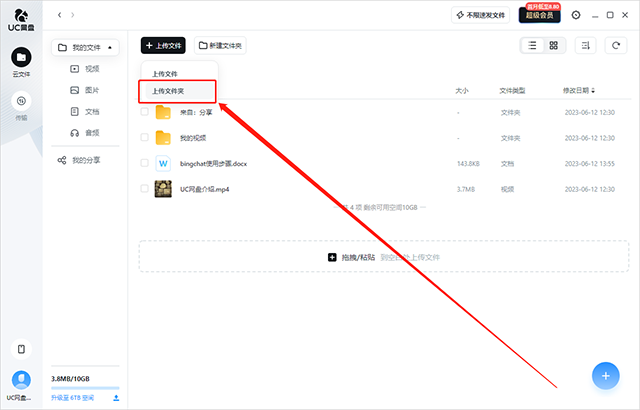Click the Word icon of bingchat file

point(163,164)
